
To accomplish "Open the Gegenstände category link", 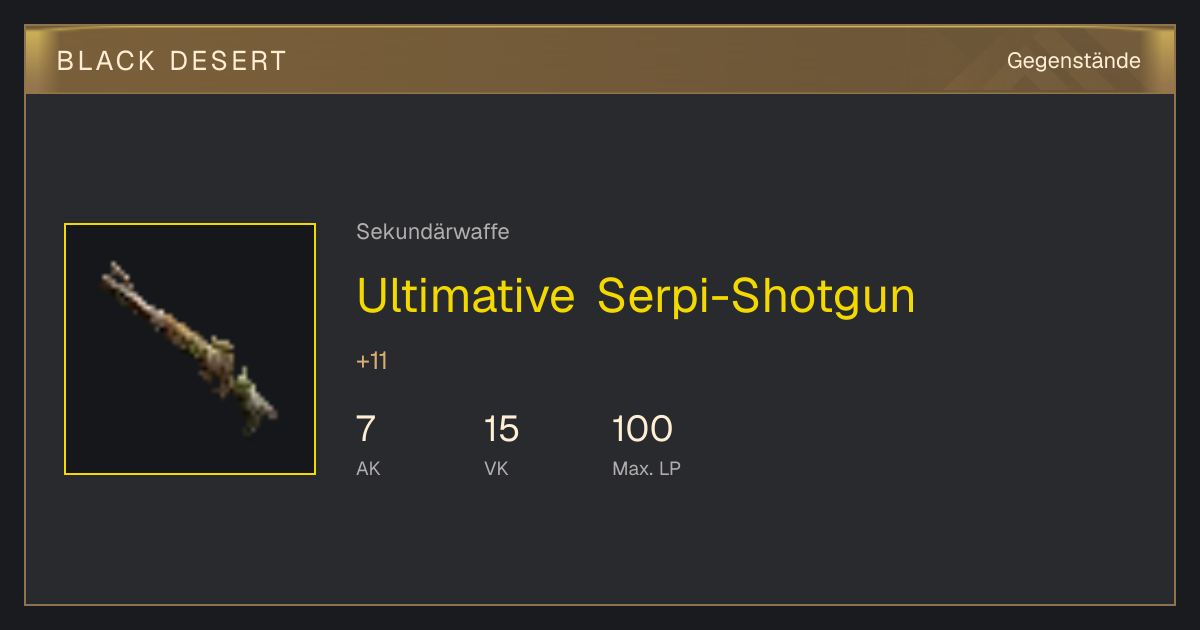I will pos(1073,61).
